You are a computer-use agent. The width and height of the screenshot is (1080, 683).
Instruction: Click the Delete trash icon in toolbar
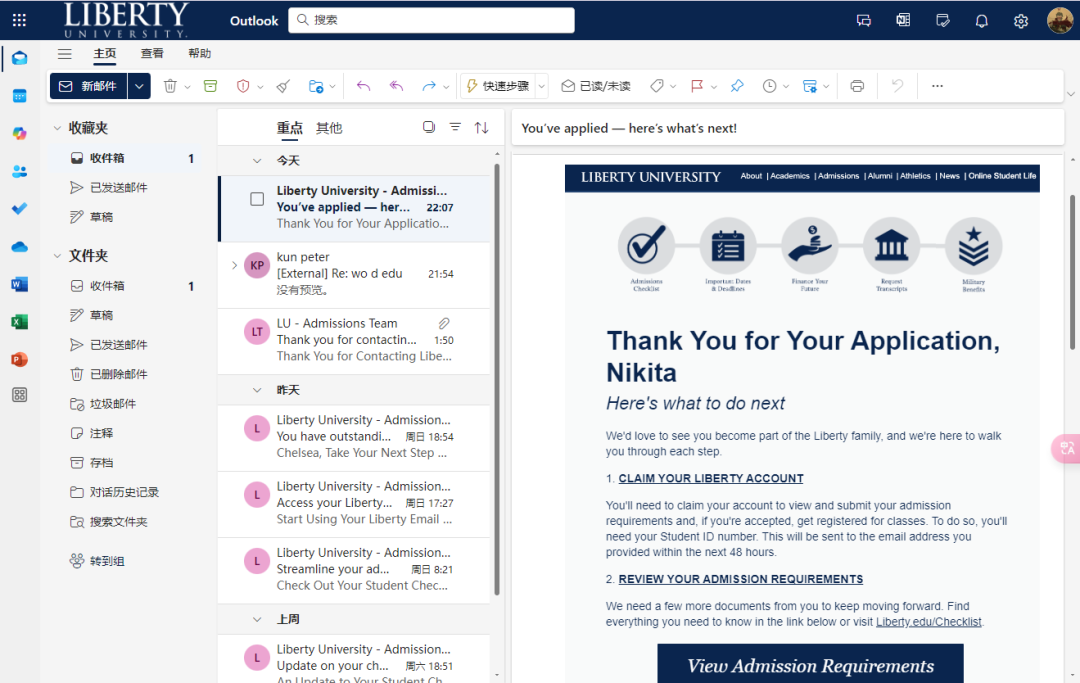170,86
